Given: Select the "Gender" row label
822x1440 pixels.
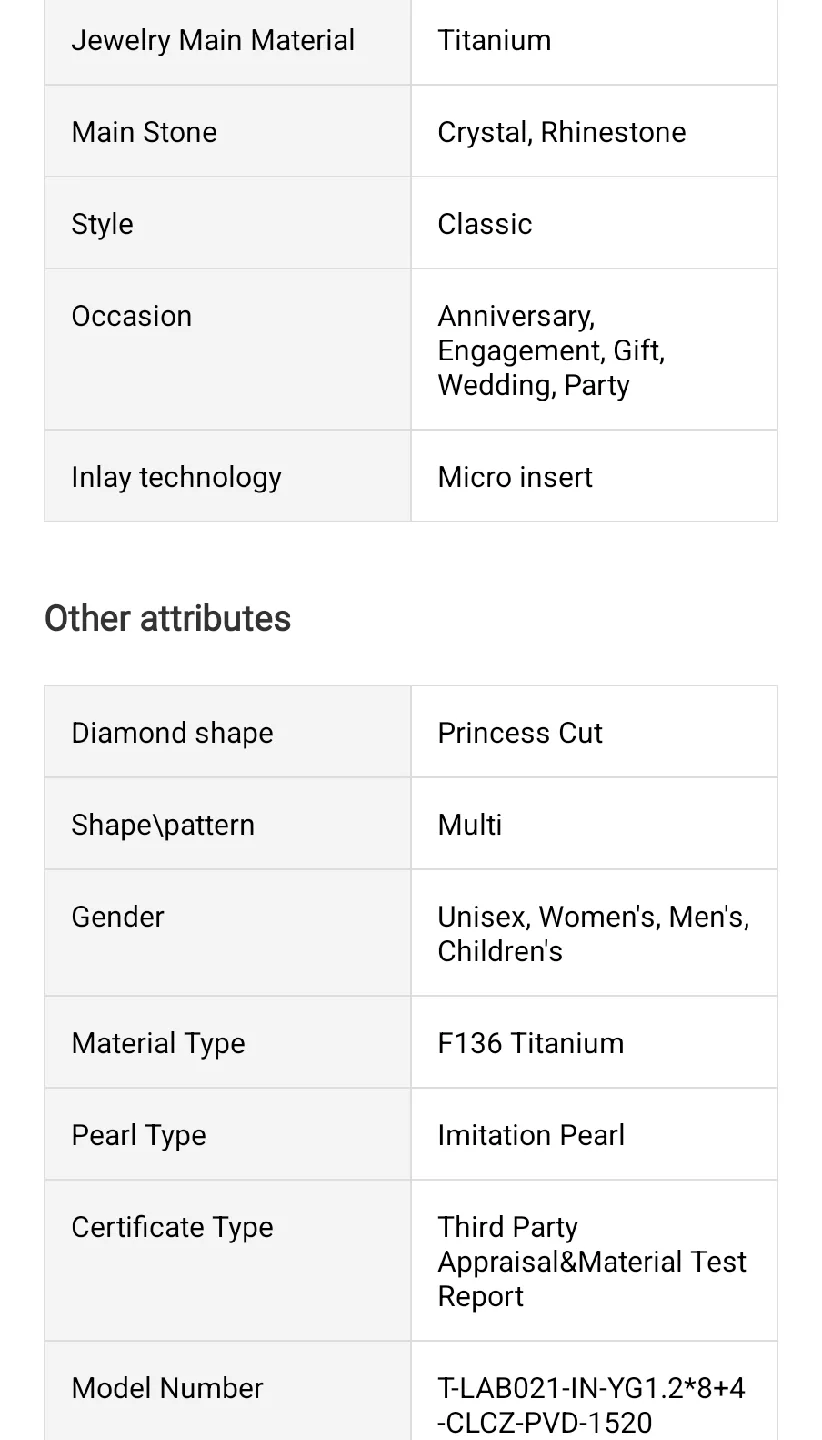Looking at the screenshot, I should [x=117, y=917].
